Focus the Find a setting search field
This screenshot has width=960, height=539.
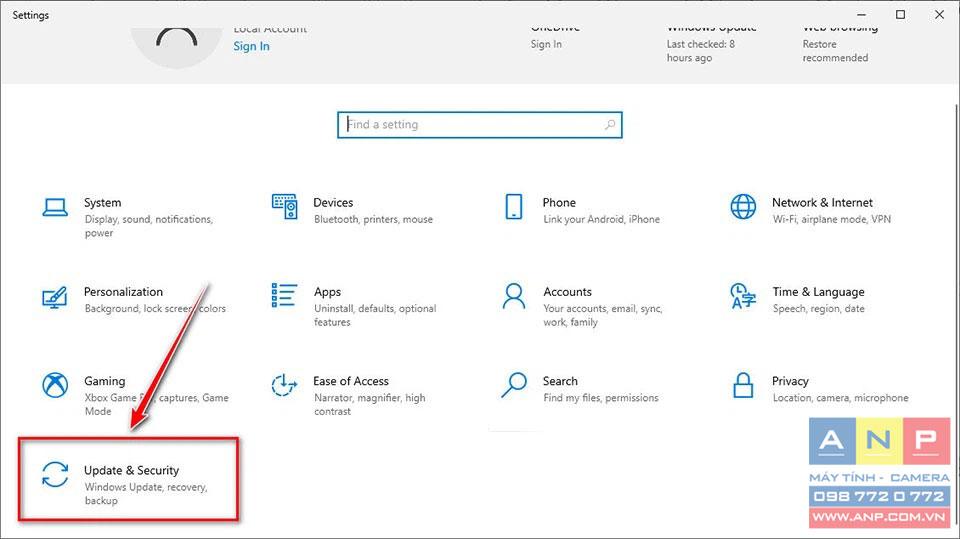479,125
